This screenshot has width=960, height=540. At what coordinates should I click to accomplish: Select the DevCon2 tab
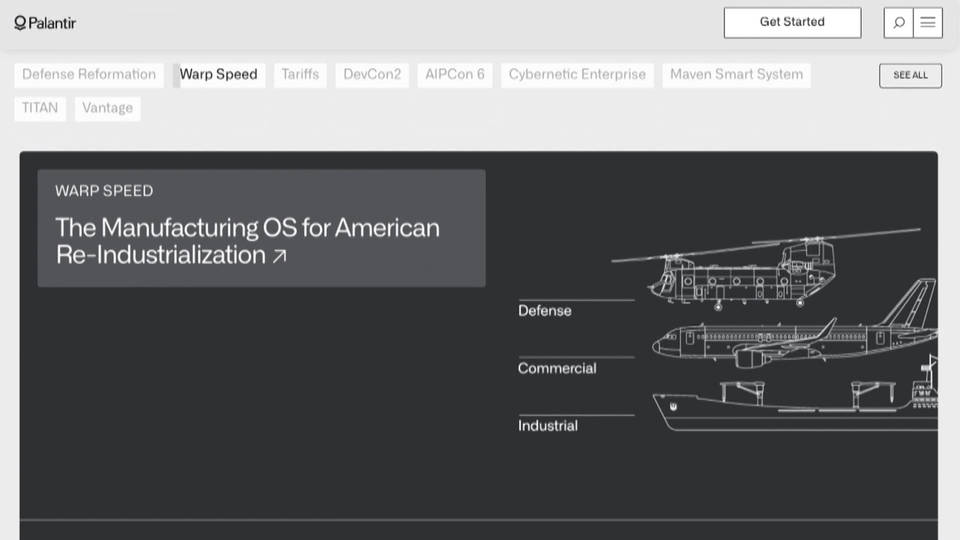coord(372,75)
